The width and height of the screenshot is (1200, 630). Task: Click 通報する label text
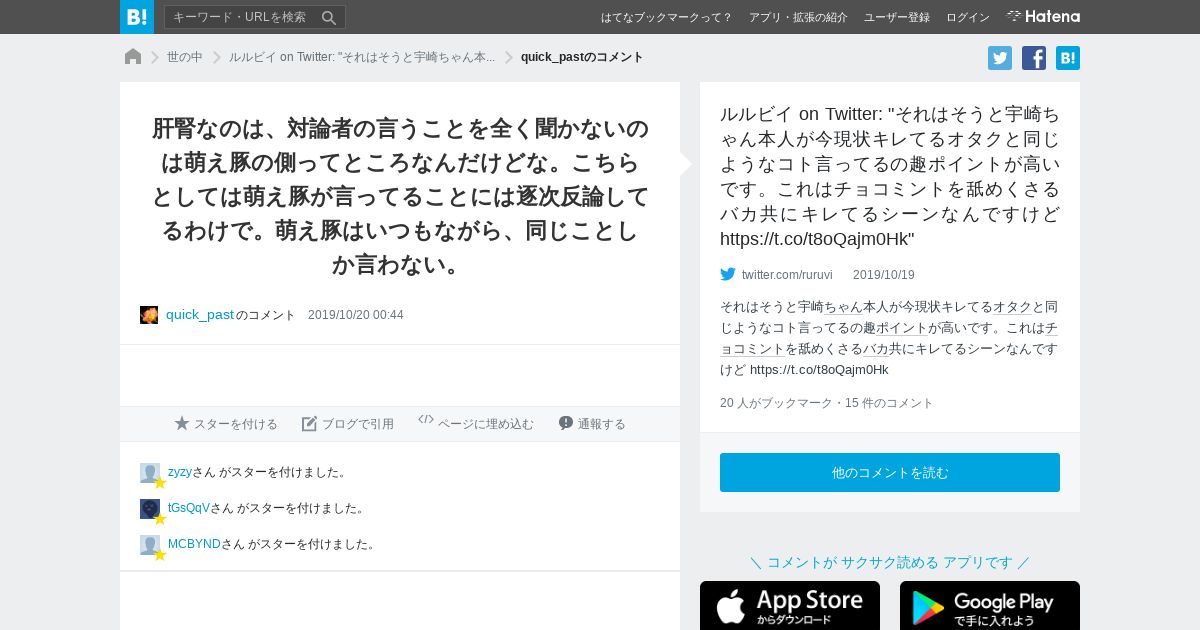[x=602, y=424]
